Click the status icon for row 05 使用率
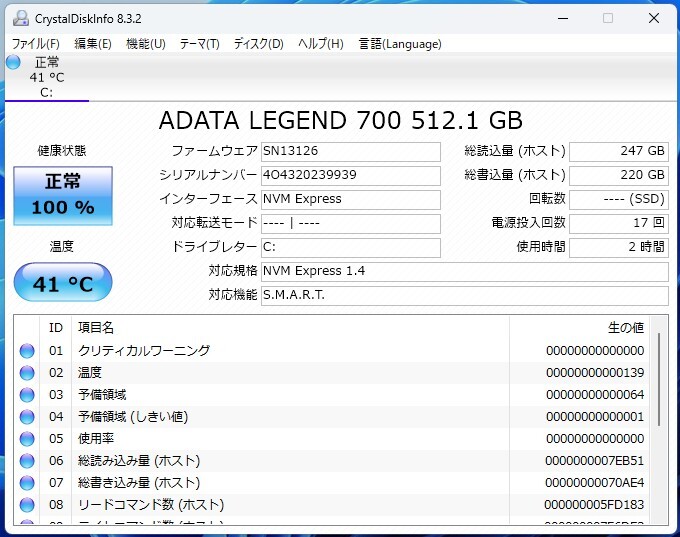This screenshot has height=537, width=680. (x=27, y=439)
